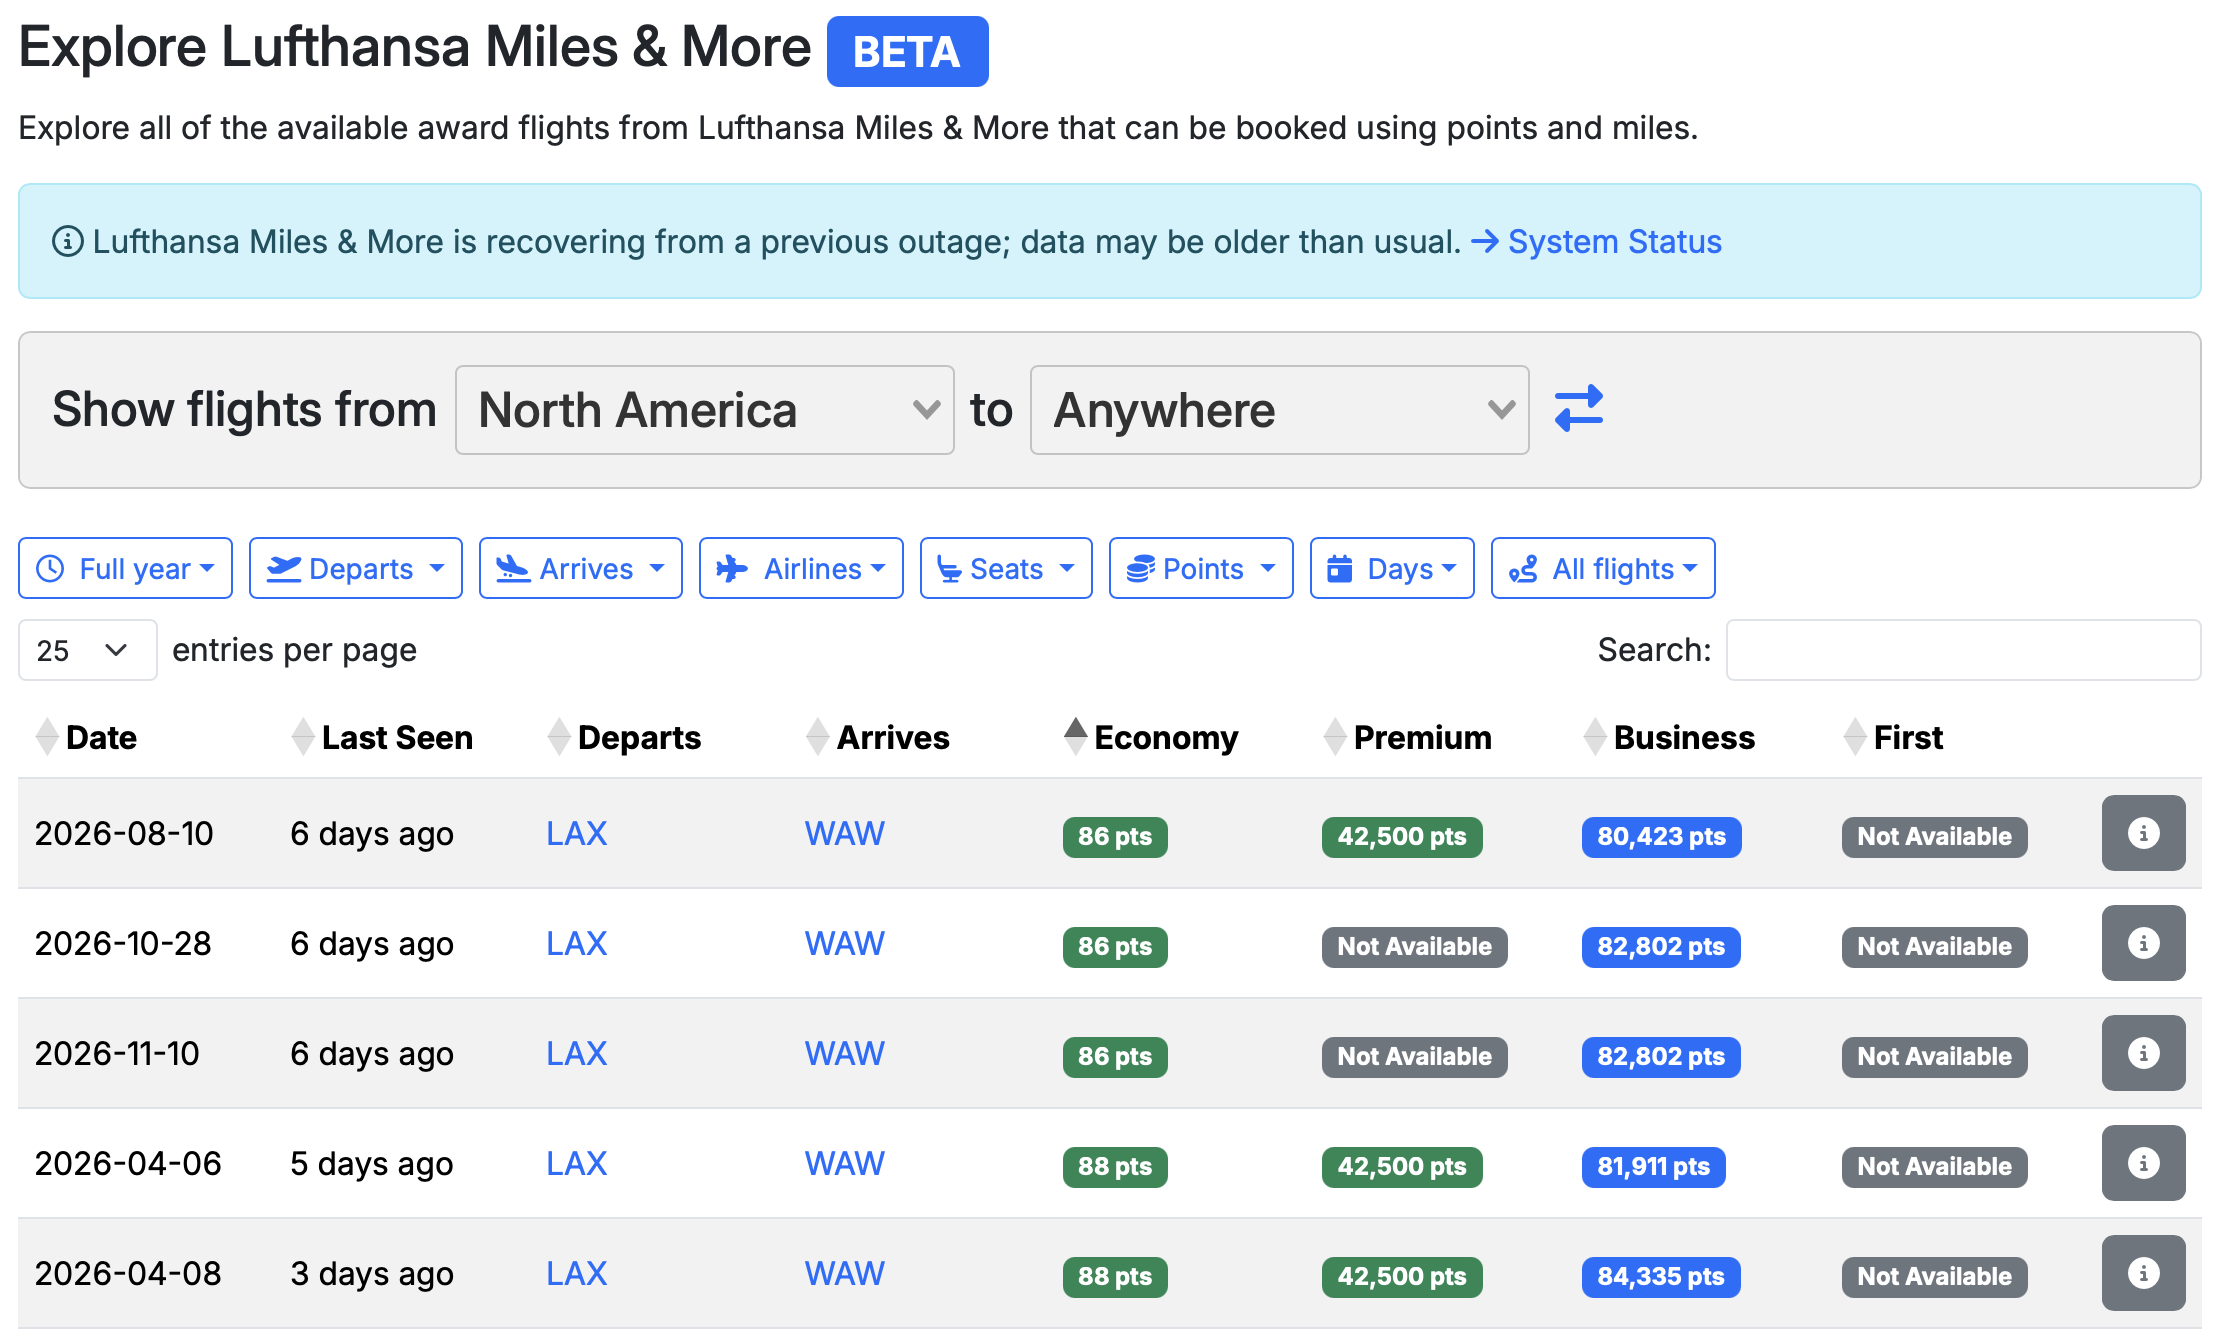The image size is (2216, 1344).
Task: Click the coins icon on the Points filter
Action: 1141,568
